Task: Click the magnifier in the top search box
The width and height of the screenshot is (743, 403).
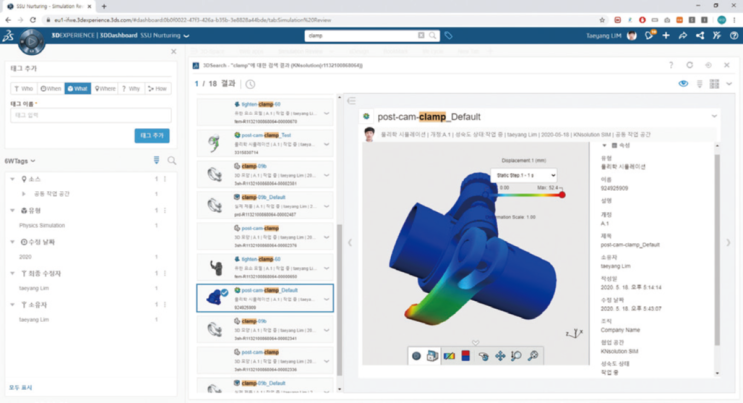Action: pos(433,36)
